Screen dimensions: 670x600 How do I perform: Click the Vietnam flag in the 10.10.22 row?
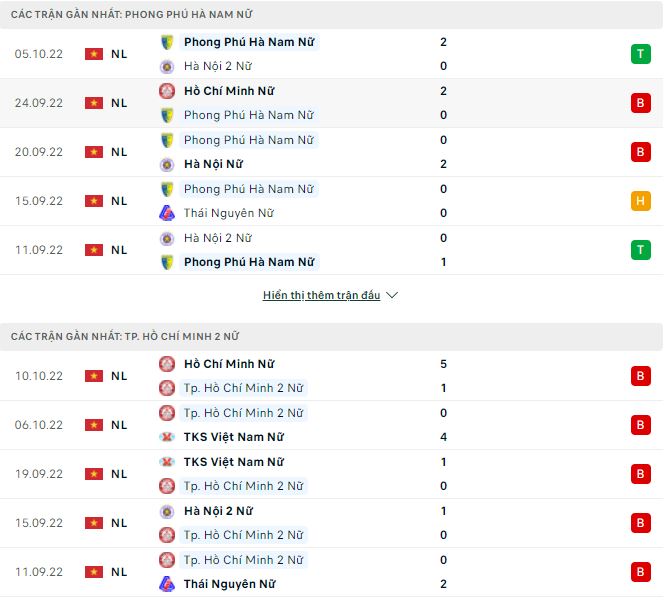click(94, 376)
